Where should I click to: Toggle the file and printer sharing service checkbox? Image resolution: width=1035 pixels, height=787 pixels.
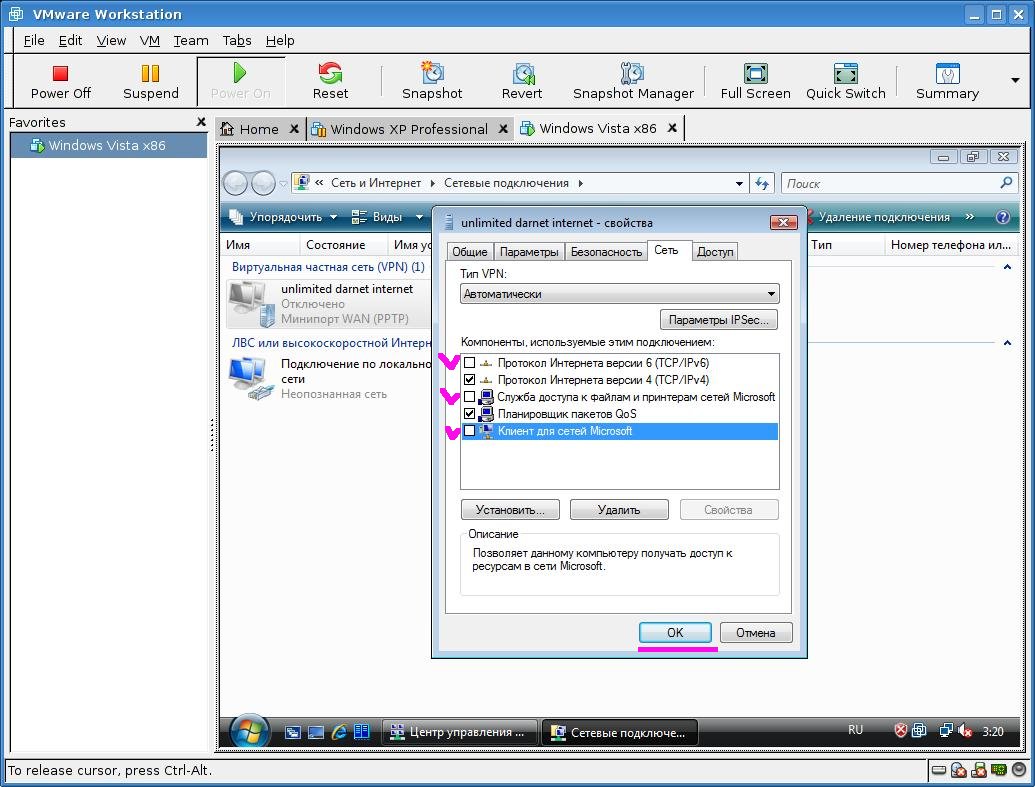[469, 397]
